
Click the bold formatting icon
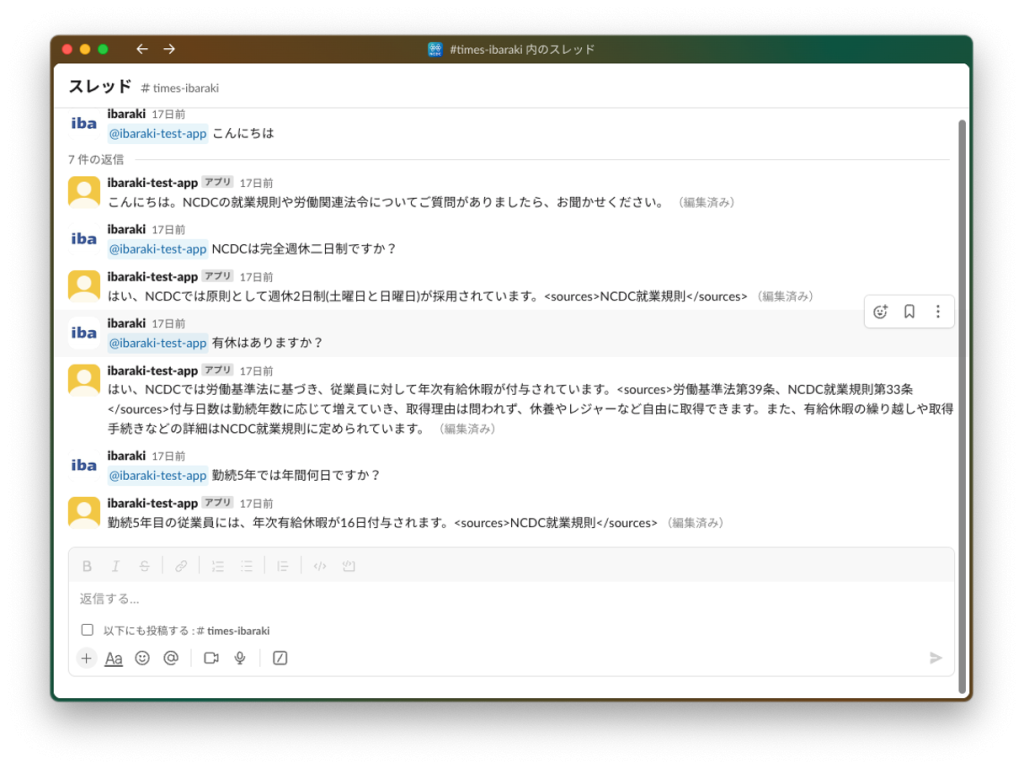coord(87,566)
